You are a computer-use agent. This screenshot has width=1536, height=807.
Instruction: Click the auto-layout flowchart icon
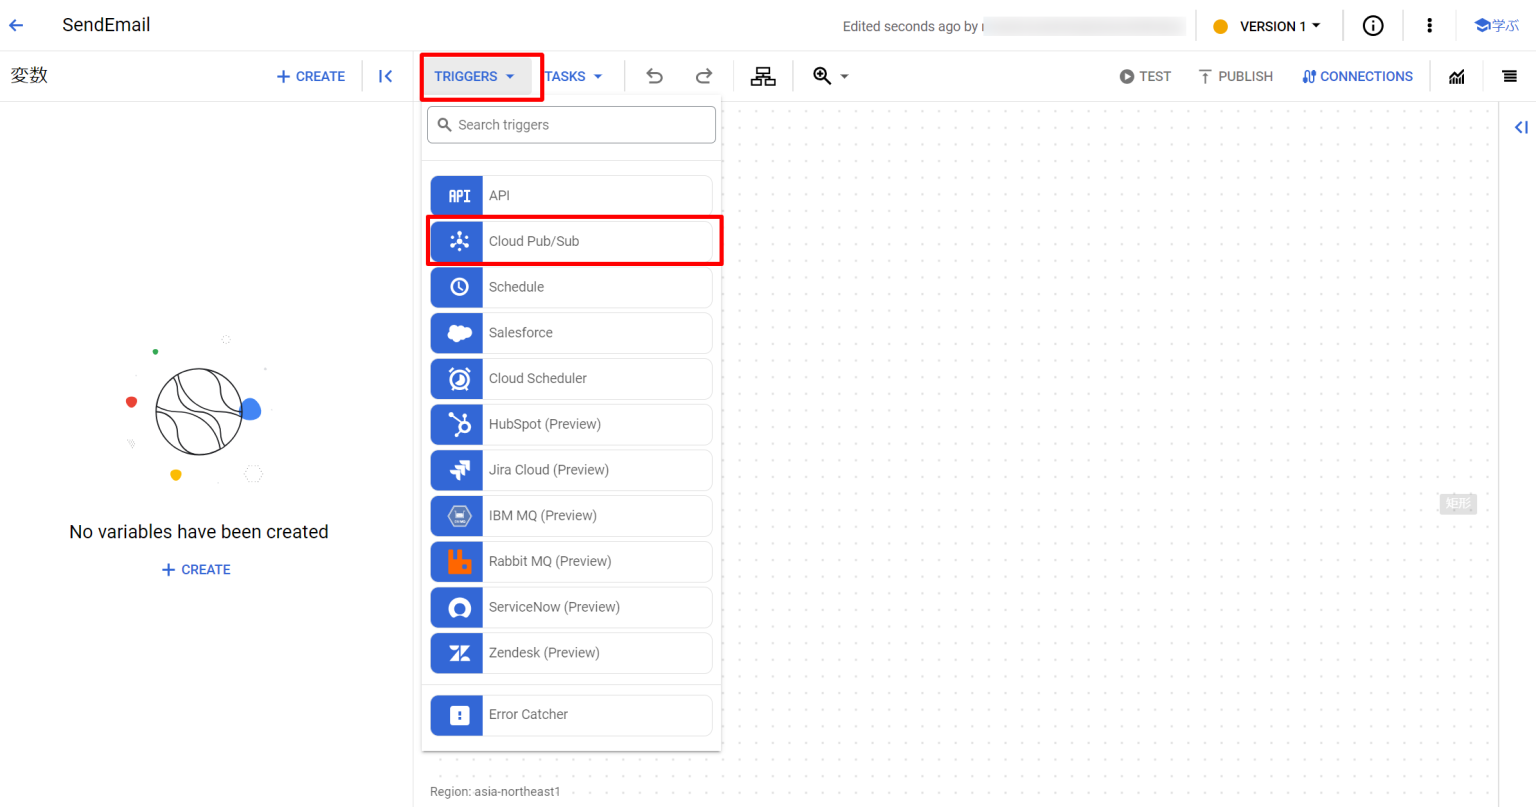[763, 76]
